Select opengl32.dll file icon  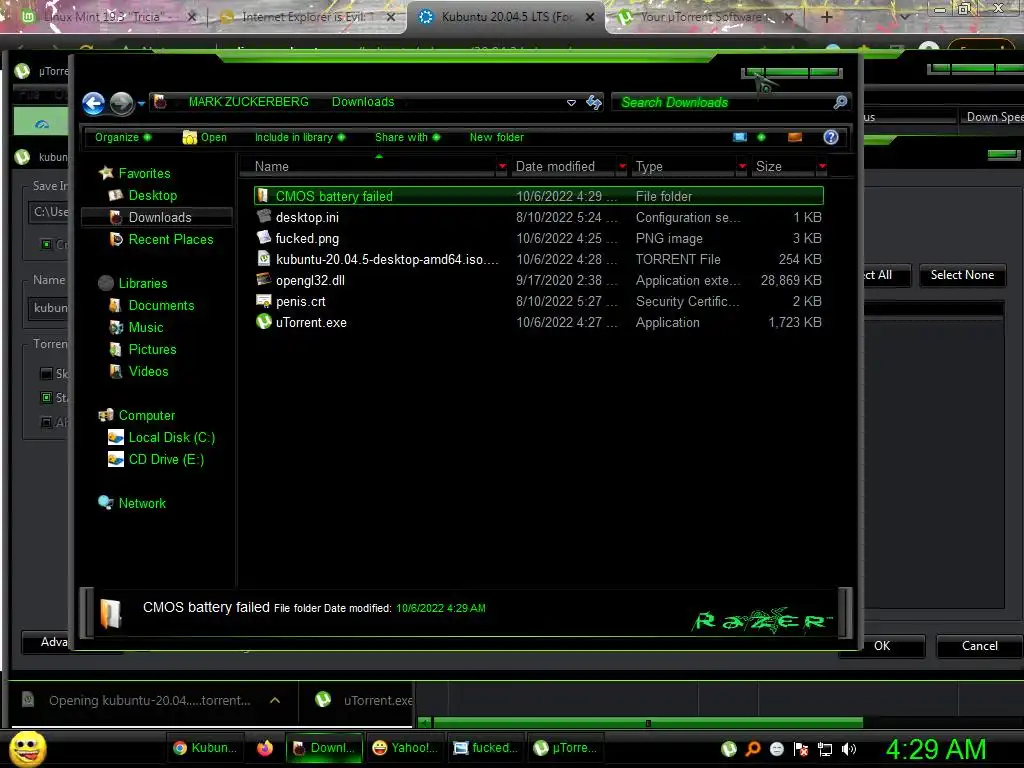(x=264, y=280)
